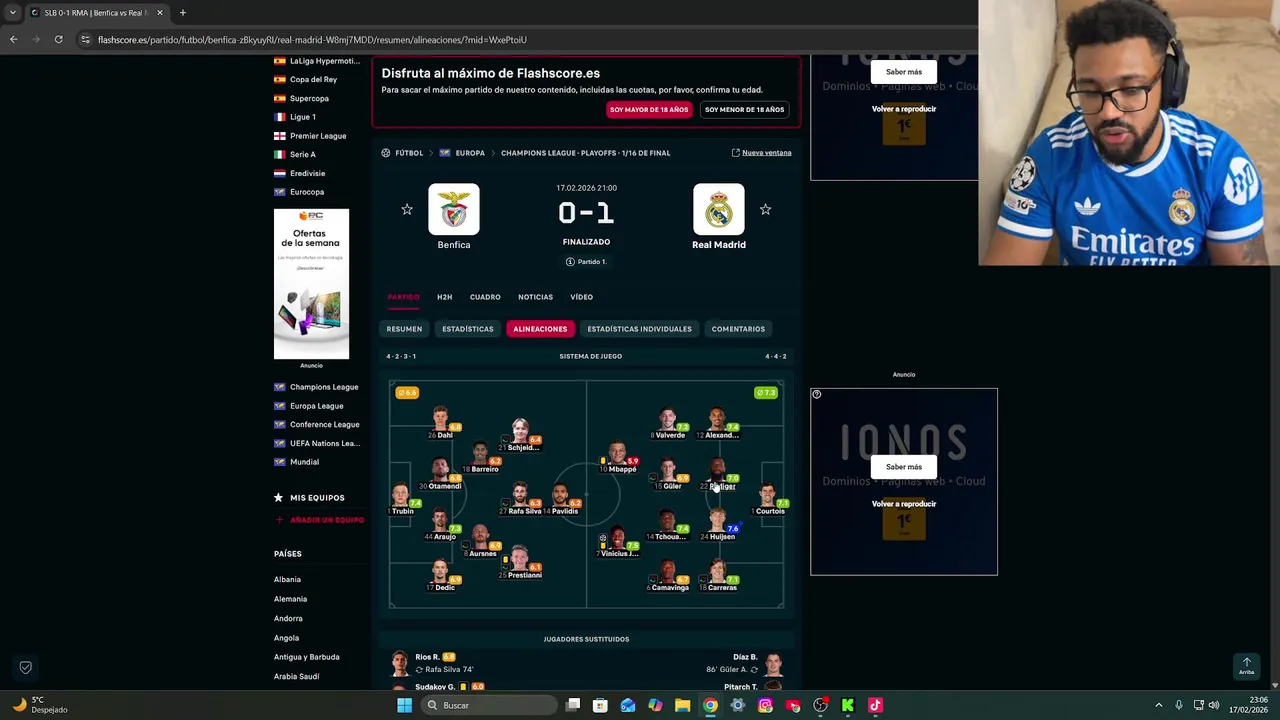
Task: Select the ALINEACIONES sub-tab
Action: pyautogui.click(x=540, y=329)
